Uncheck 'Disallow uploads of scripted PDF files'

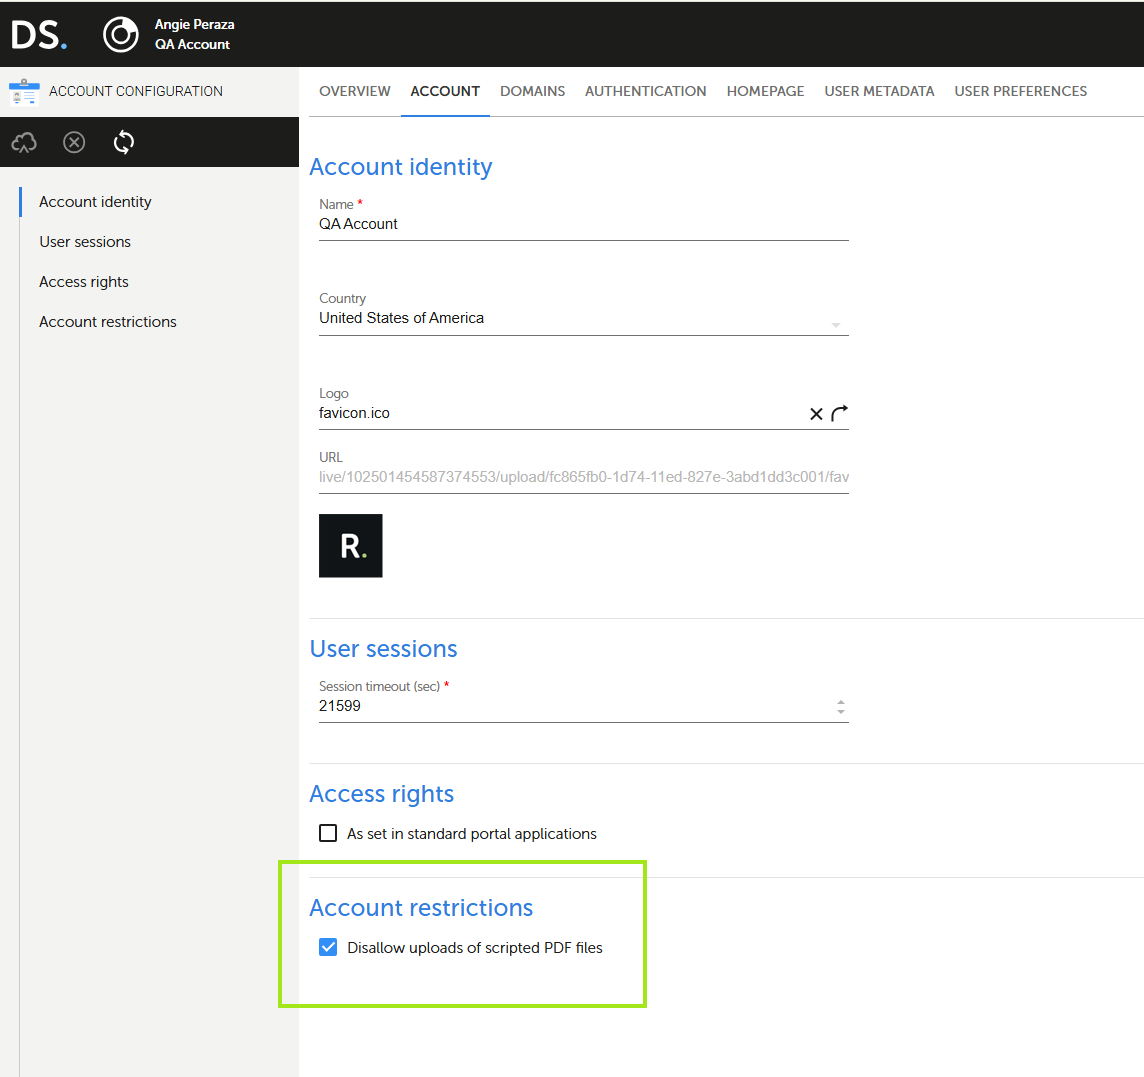[x=328, y=947]
